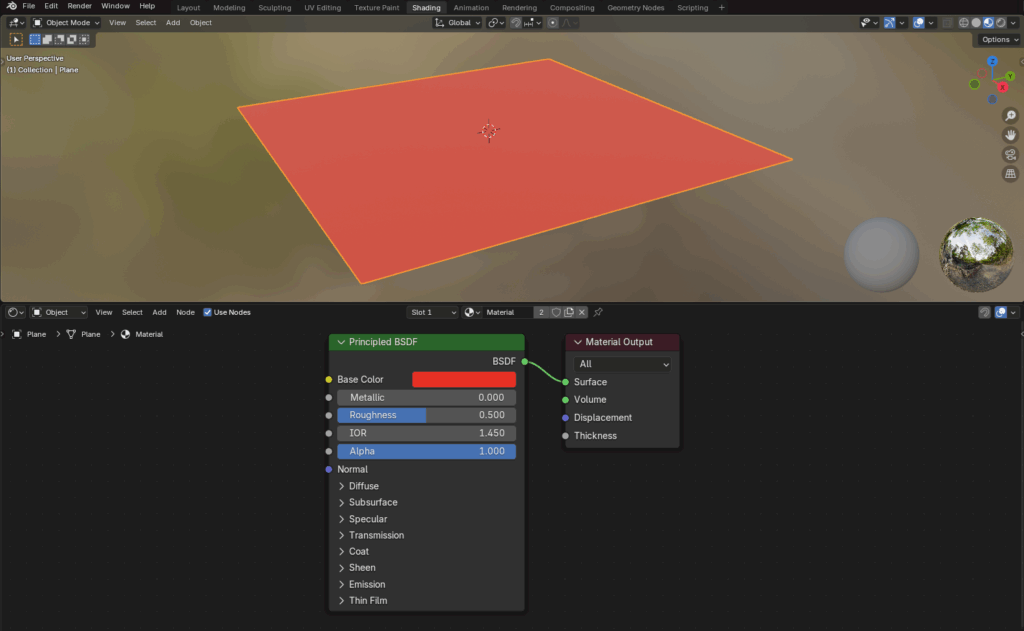Click the Zoom viewport magnifier icon
Image resolution: width=1024 pixels, height=631 pixels.
pos(1010,116)
